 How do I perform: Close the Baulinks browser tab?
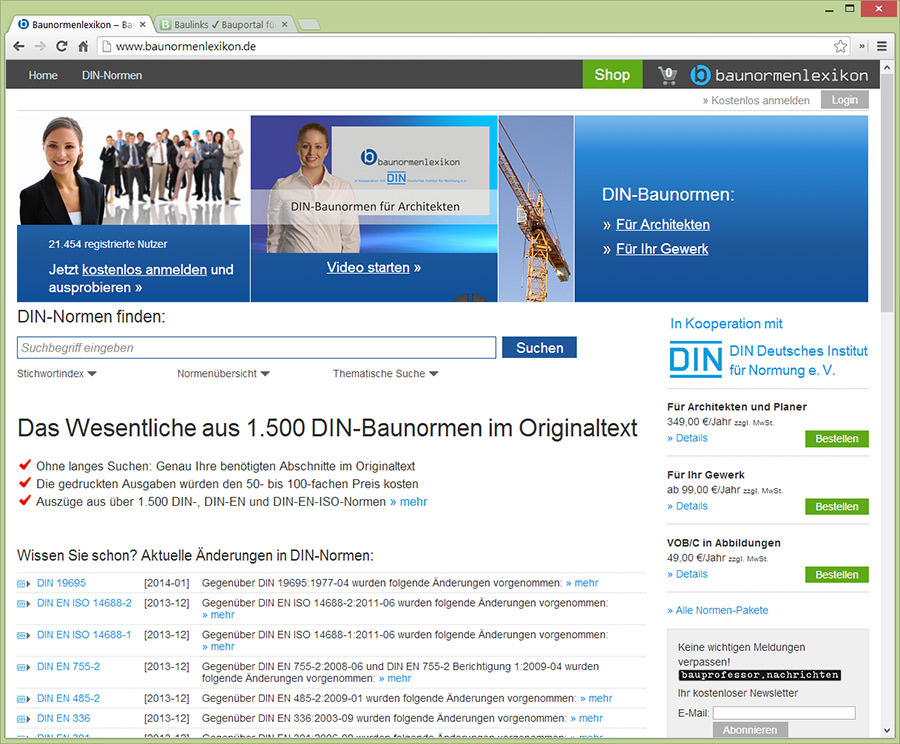point(285,25)
